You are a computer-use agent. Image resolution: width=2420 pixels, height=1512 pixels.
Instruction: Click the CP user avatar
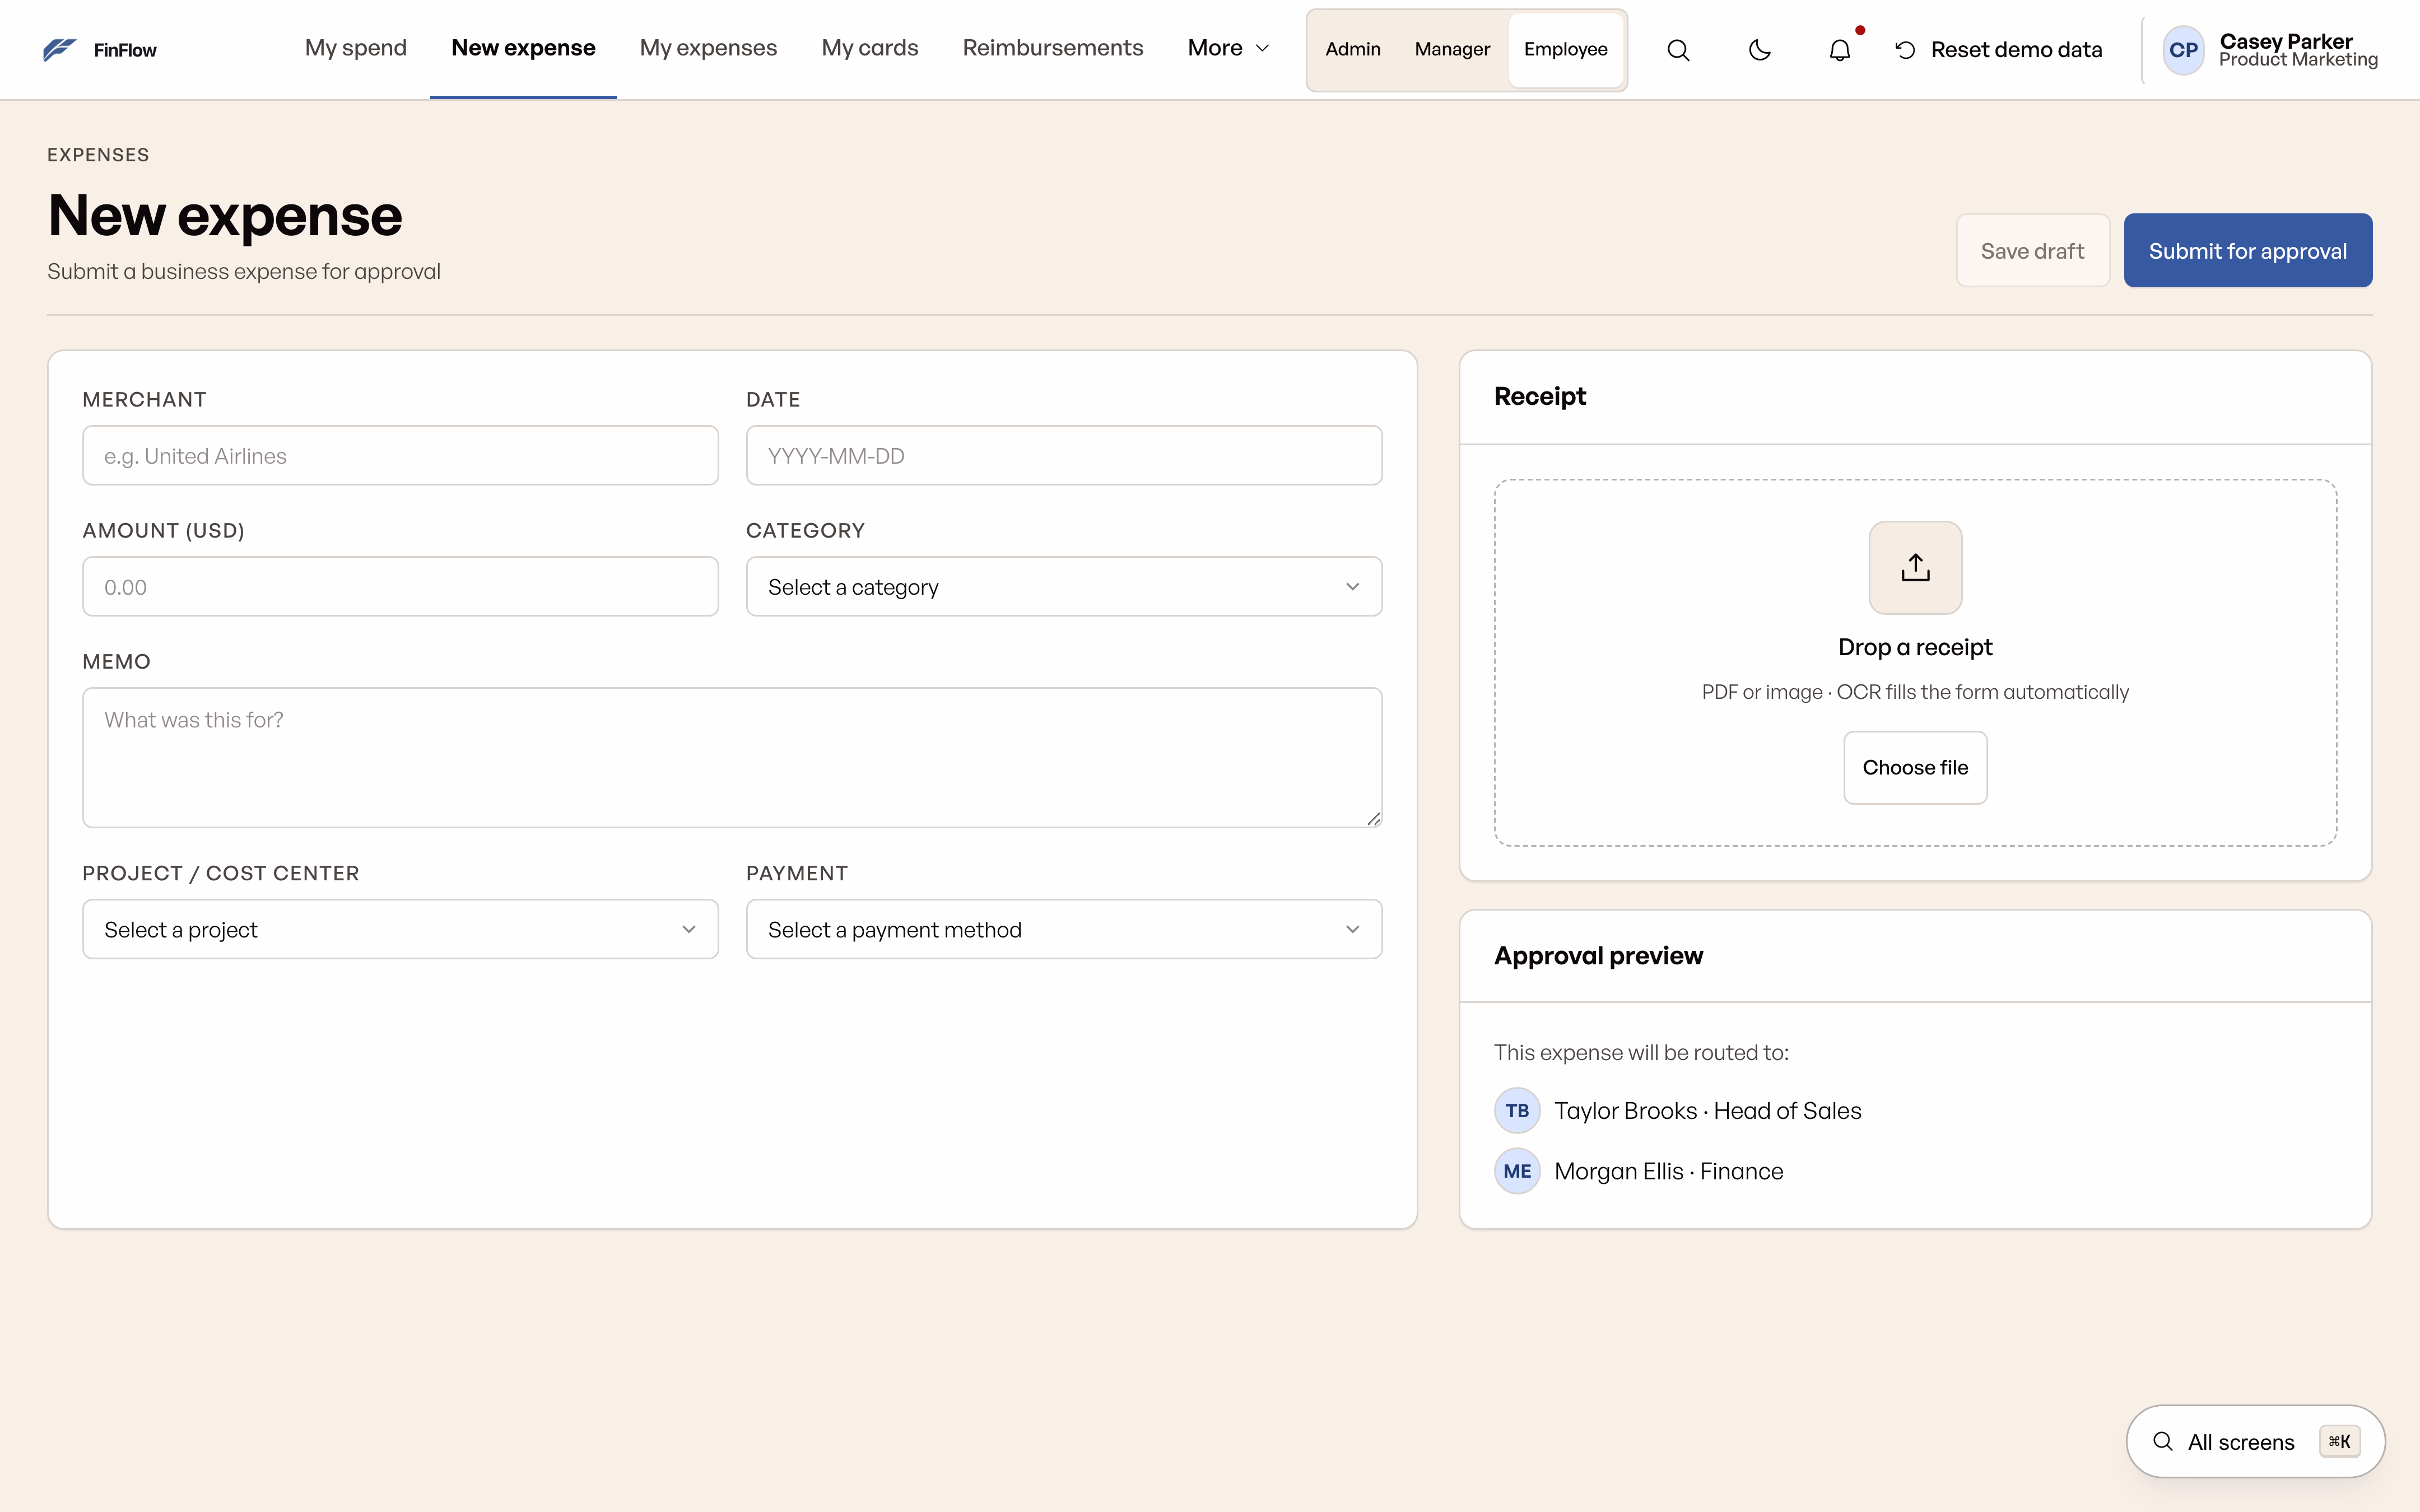pyautogui.click(x=2184, y=50)
